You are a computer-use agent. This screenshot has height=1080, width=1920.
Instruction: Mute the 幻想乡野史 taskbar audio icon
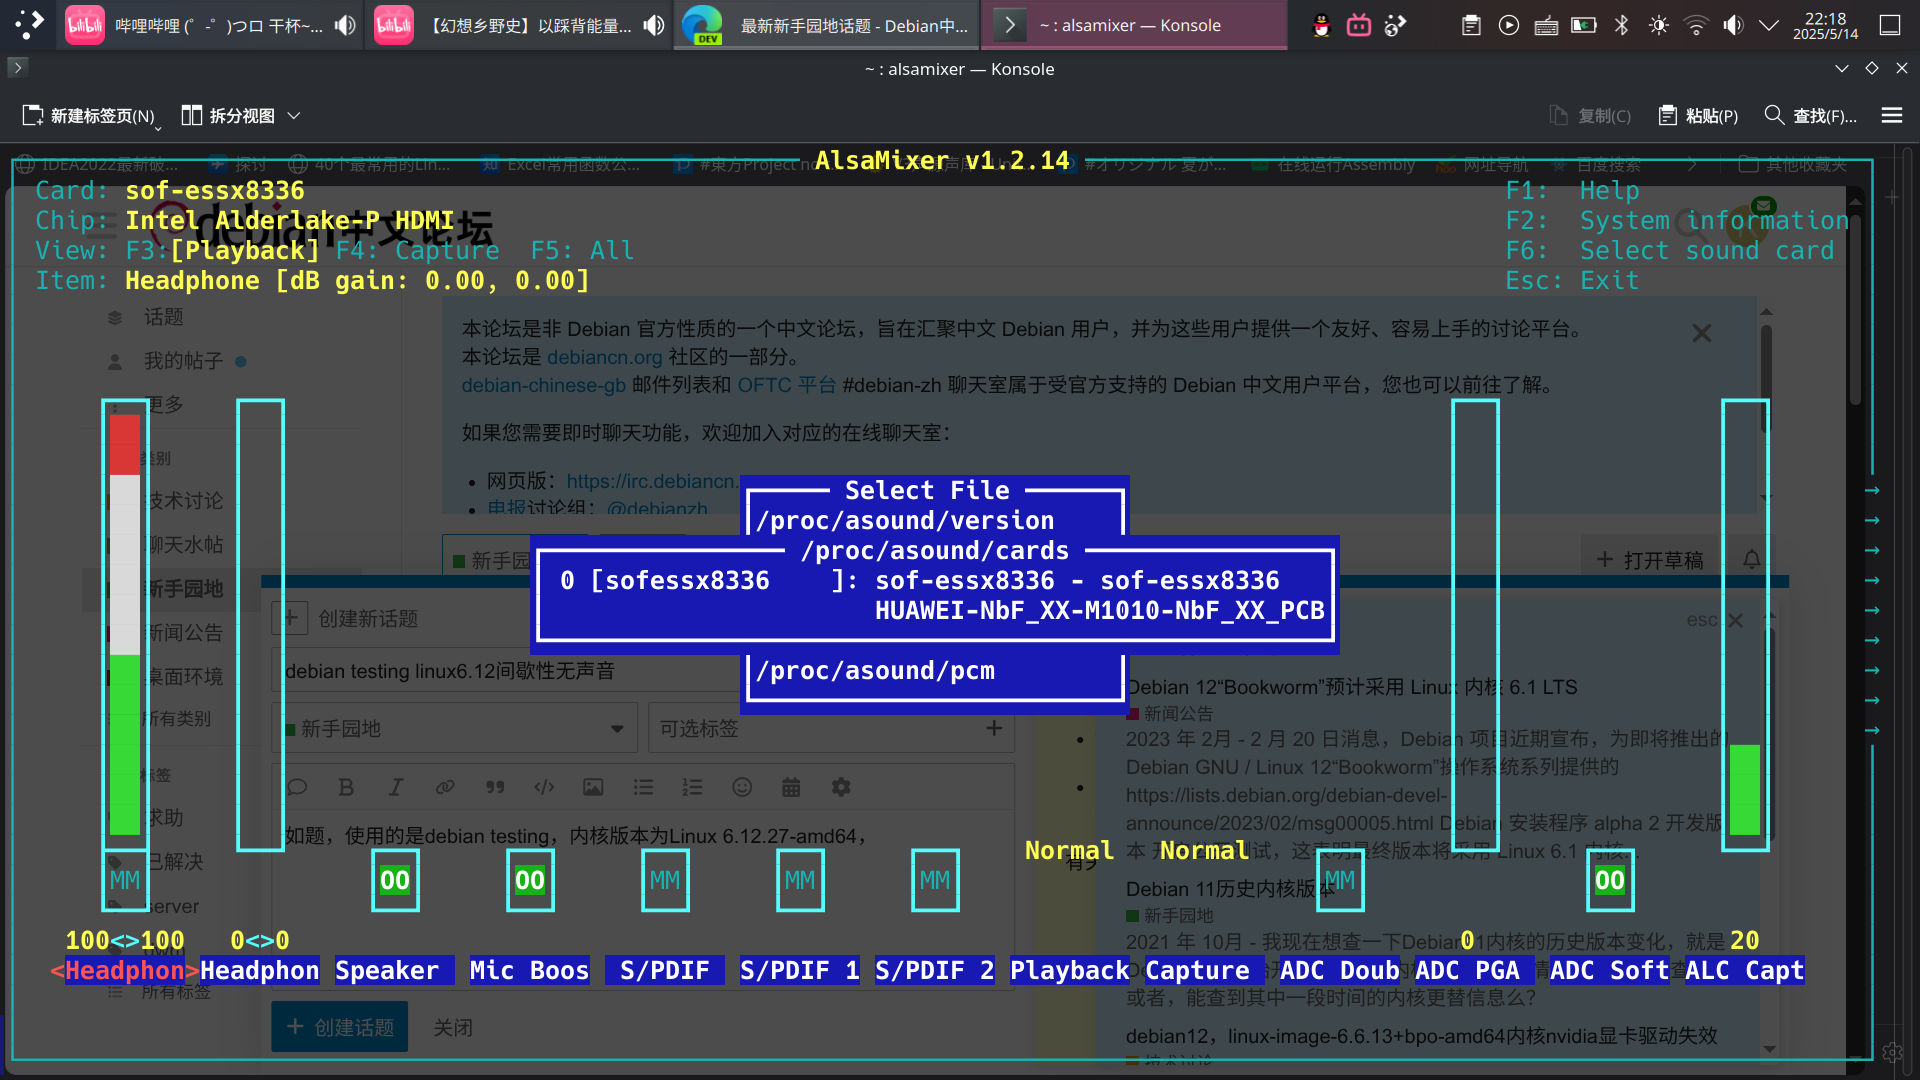point(654,25)
